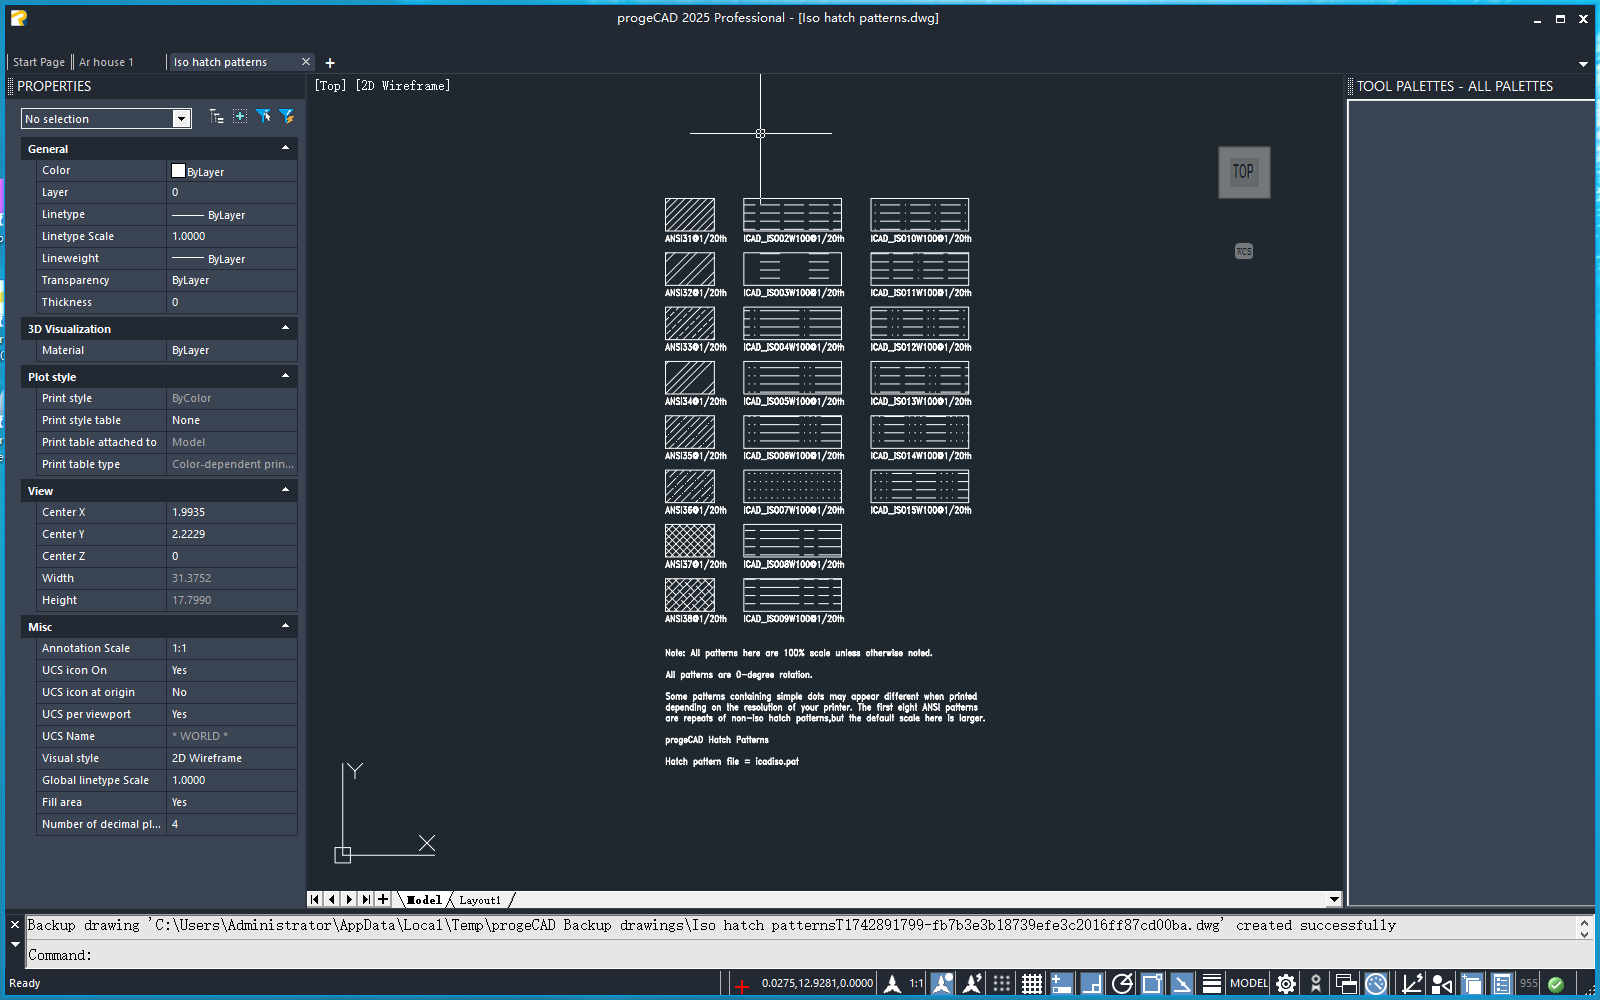Click the figure icon right of the gear

pos(1316,984)
